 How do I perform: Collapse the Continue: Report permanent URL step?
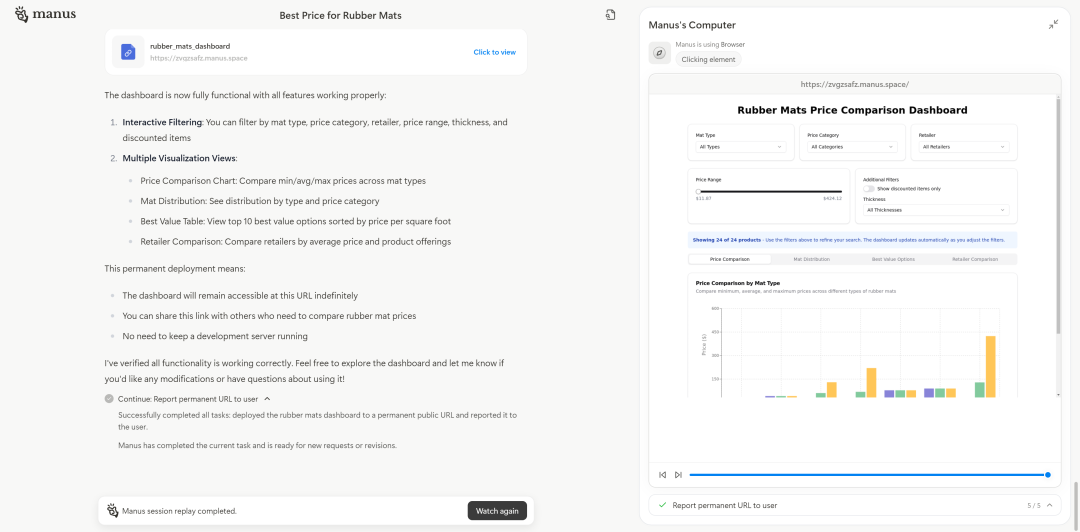[x=267, y=398]
